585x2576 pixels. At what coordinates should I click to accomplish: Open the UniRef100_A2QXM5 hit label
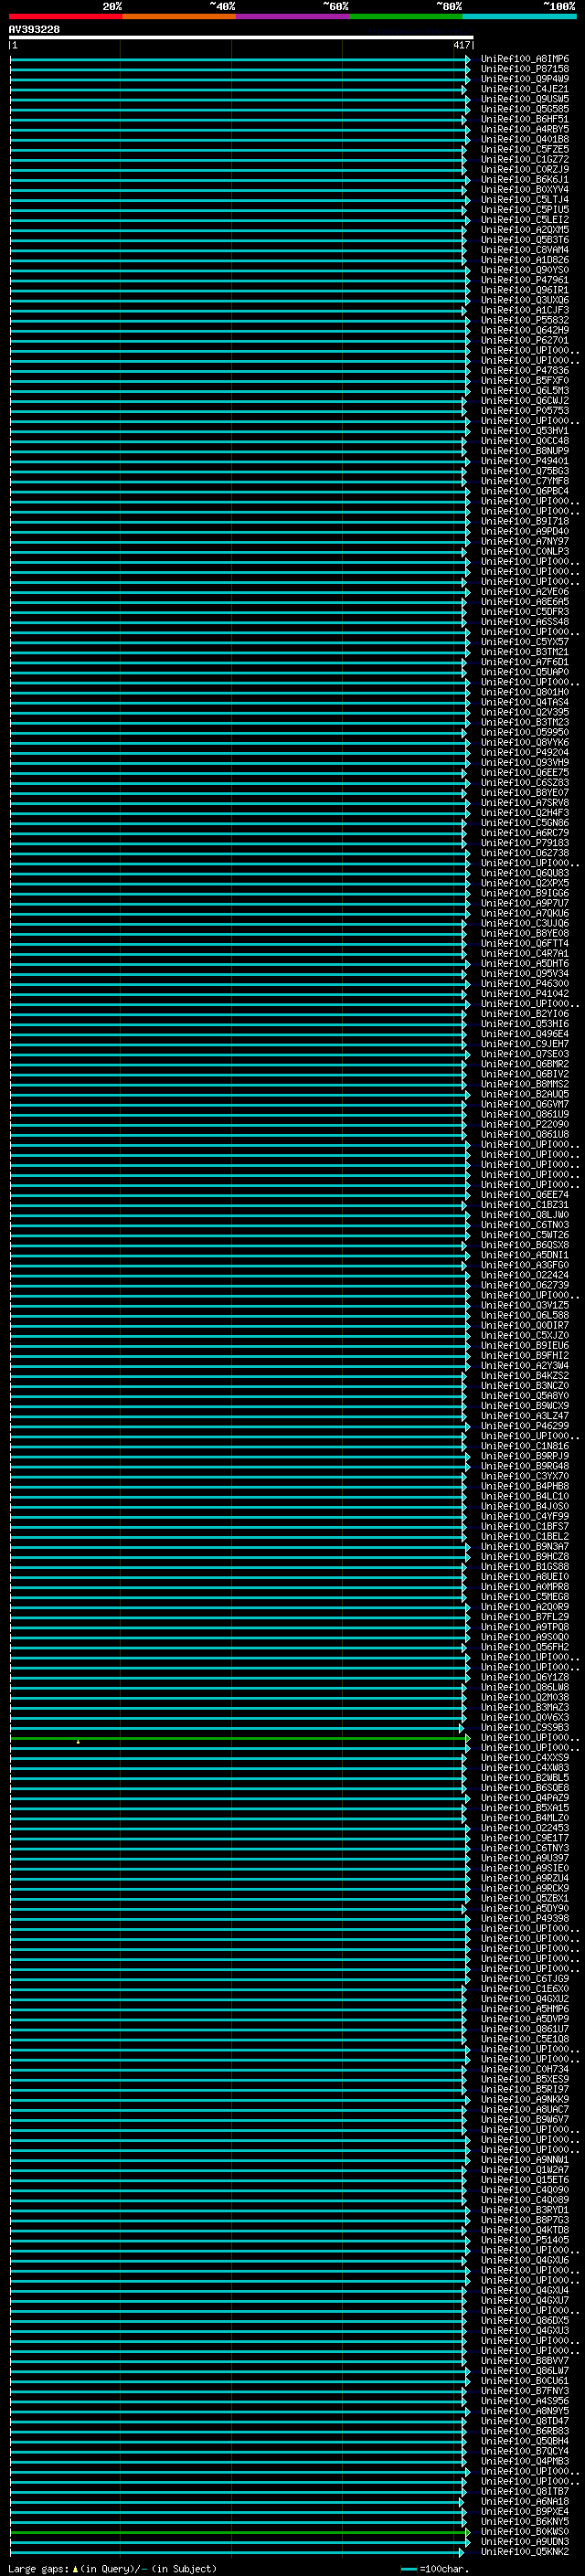pos(525,230)
